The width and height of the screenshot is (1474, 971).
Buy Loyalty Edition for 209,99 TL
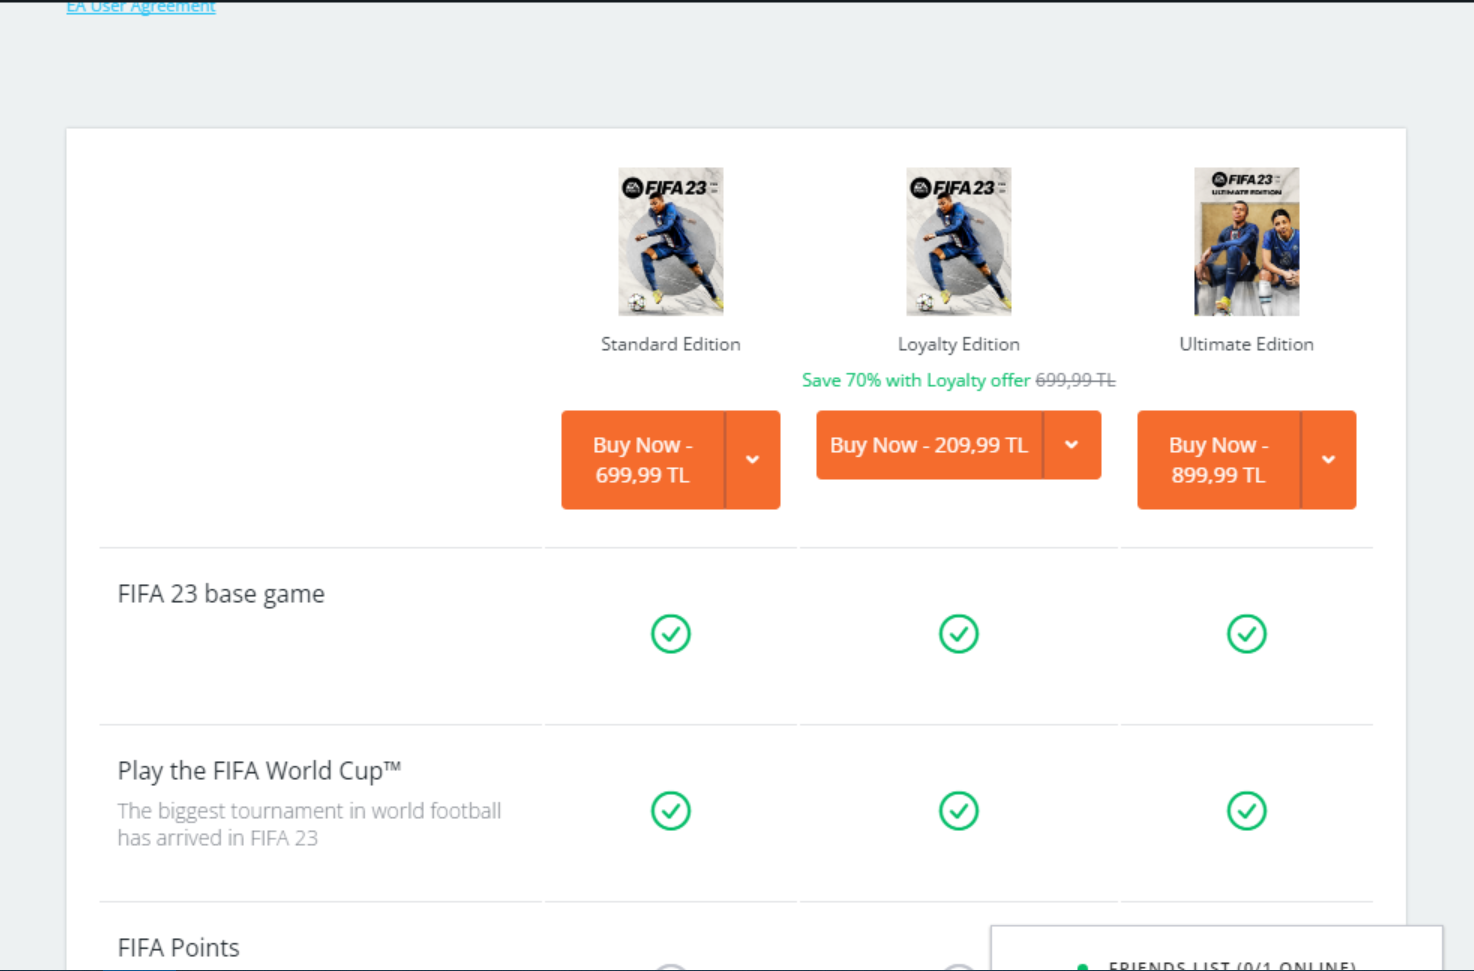pyautogui.click(x=929, y=445)
